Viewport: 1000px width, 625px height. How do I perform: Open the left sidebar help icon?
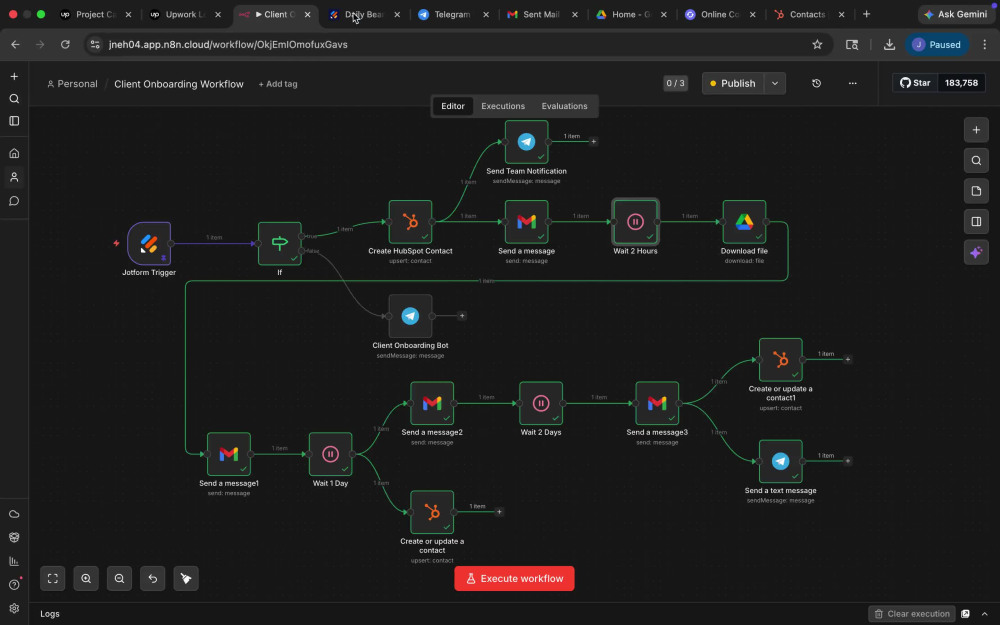point(14,585)
